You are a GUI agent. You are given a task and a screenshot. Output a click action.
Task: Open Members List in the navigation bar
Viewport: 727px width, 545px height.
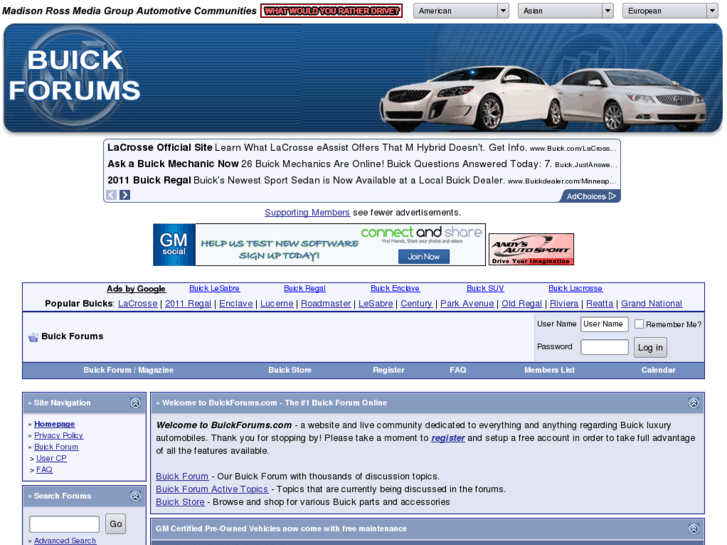tap(549, 370)
